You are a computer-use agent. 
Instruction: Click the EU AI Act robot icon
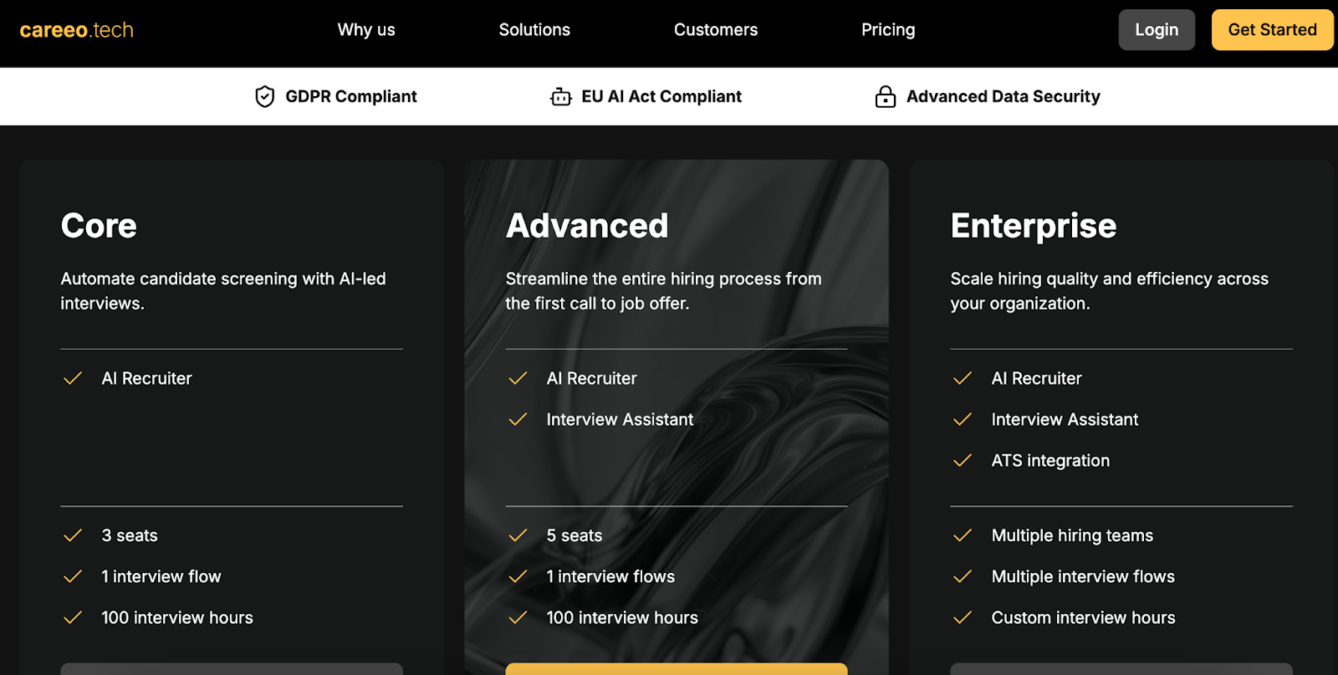pos(560,96)
